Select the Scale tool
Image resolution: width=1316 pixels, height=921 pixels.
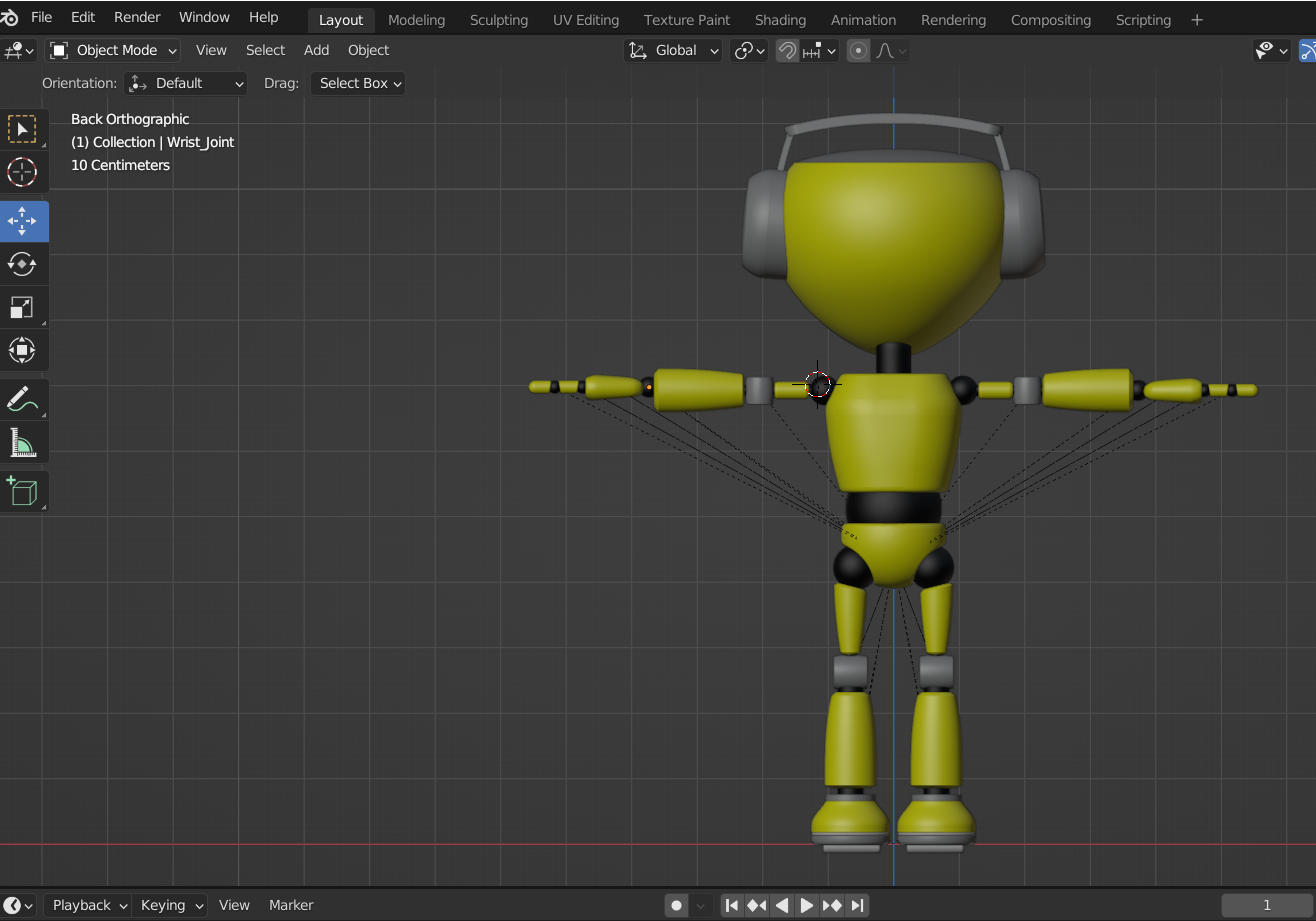(22, 307)
